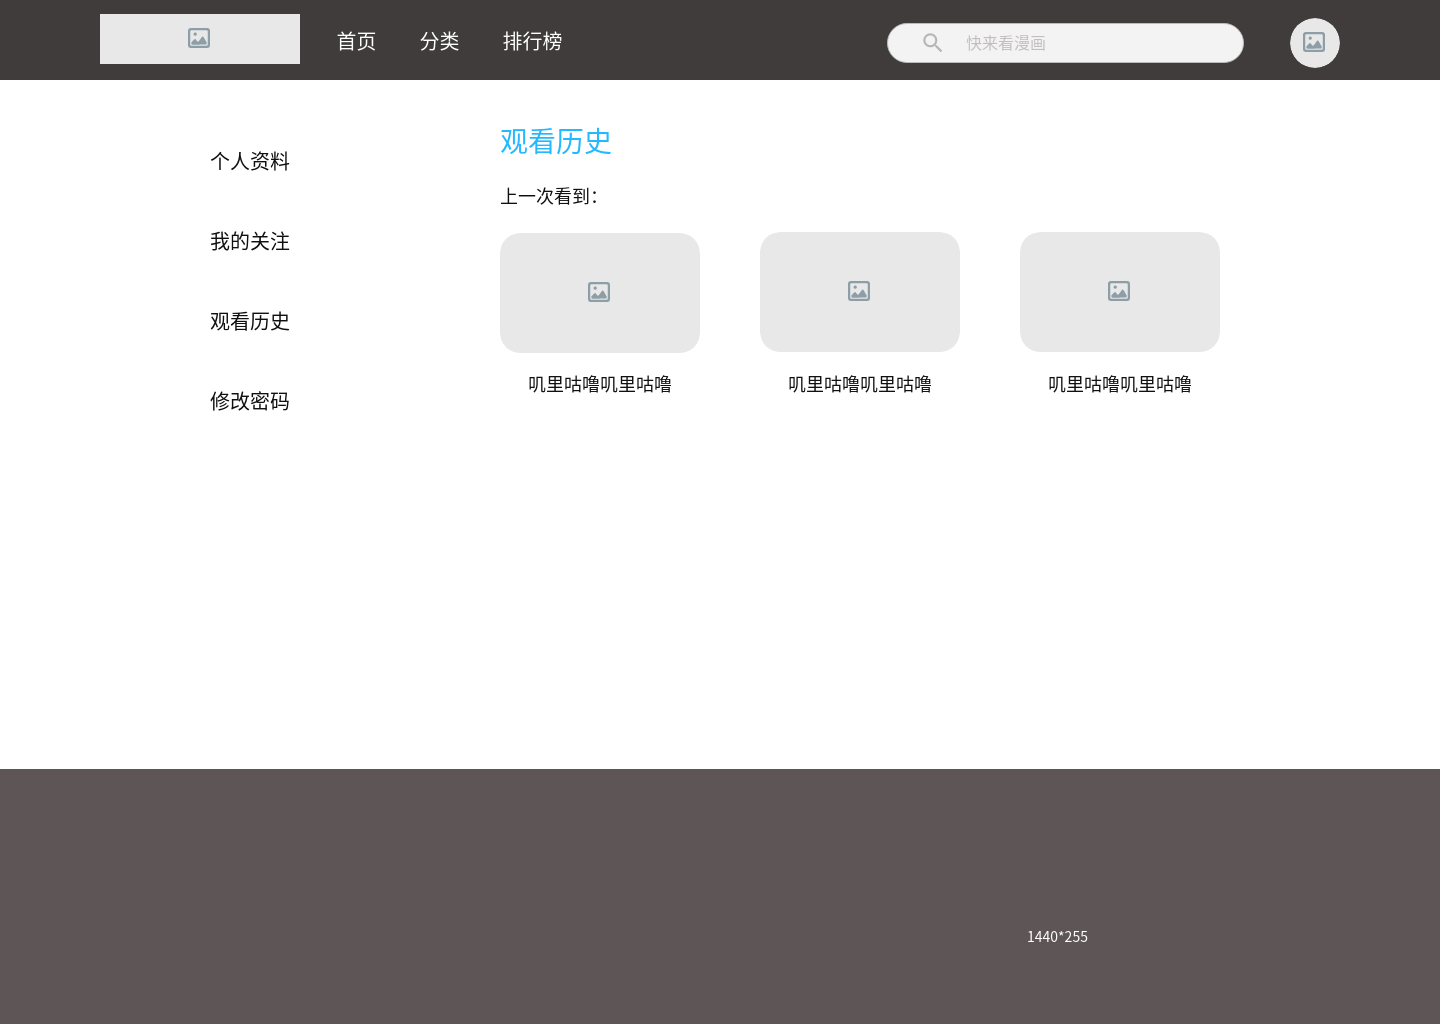Viewport: 1440px width, 1024px height.
Task: Open the first 叽里咕噜叽里咕噜 comic thumbnail
Action: (x=599, y=292)
